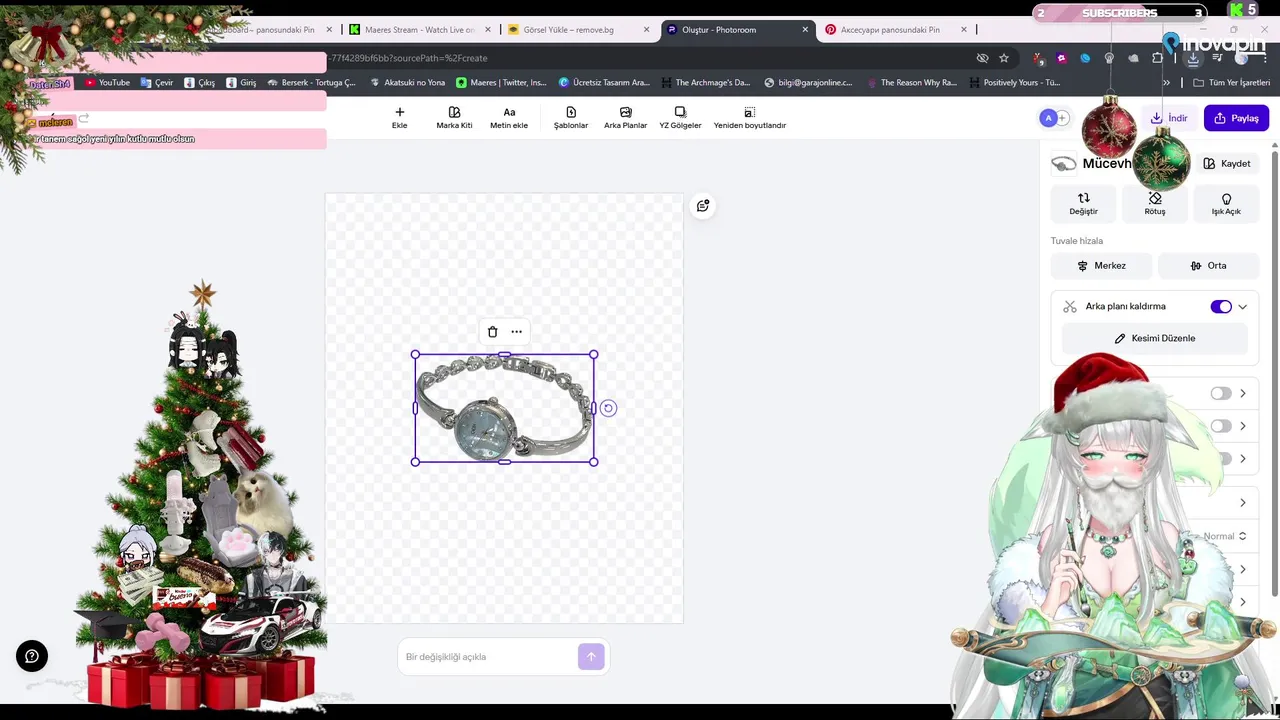Enable the second grey toggle below Kesimi Düzenle

1221,426
